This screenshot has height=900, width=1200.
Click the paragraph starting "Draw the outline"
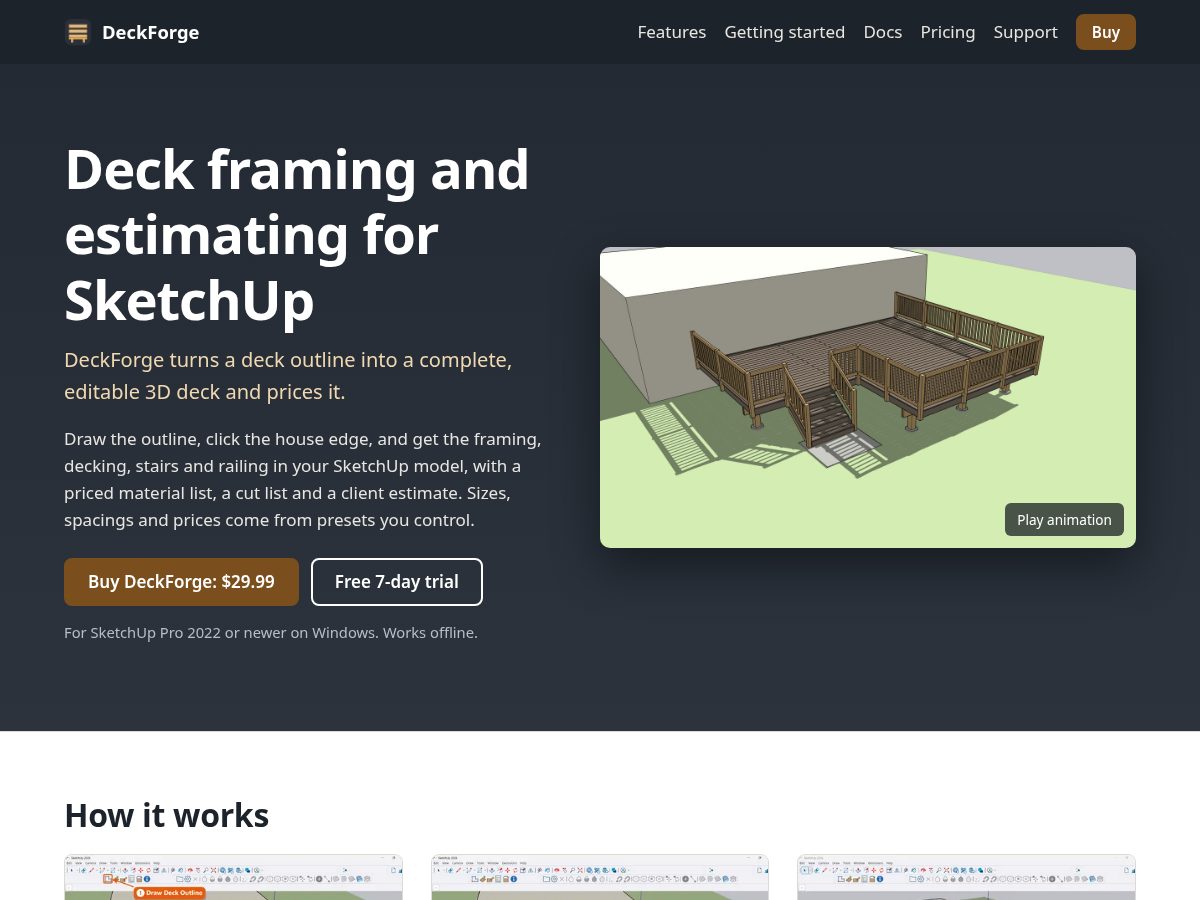point(303,480)
